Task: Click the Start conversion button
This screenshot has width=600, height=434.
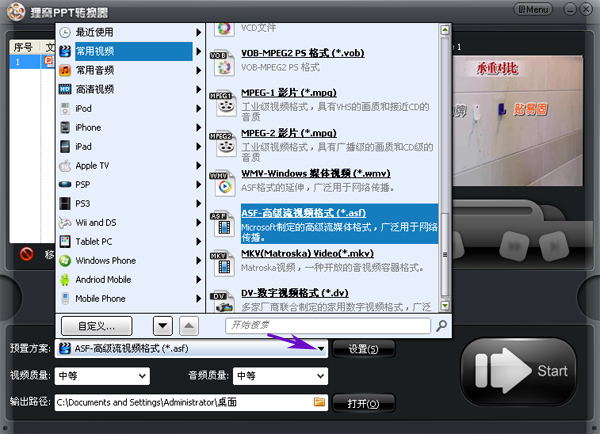Action: coord(518,371)
